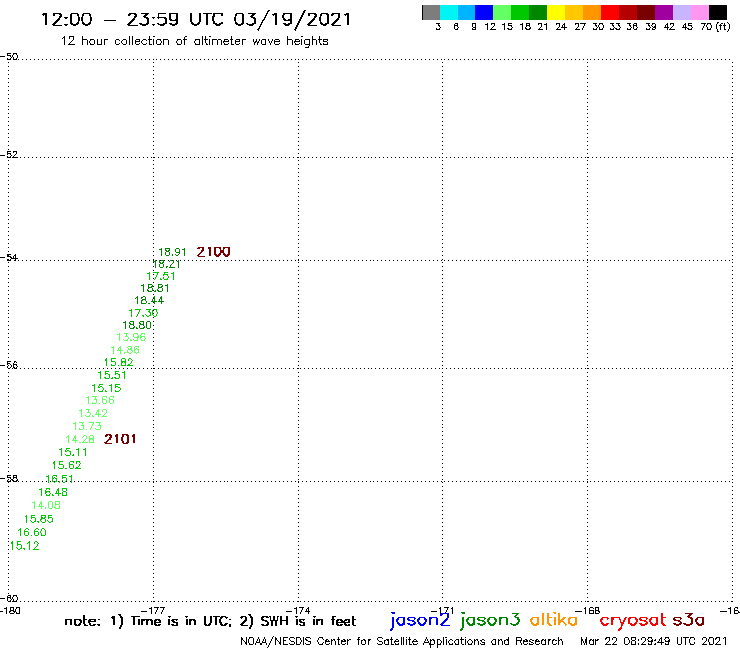Select the 15.51 wave height reading

[x=112, y=375]
